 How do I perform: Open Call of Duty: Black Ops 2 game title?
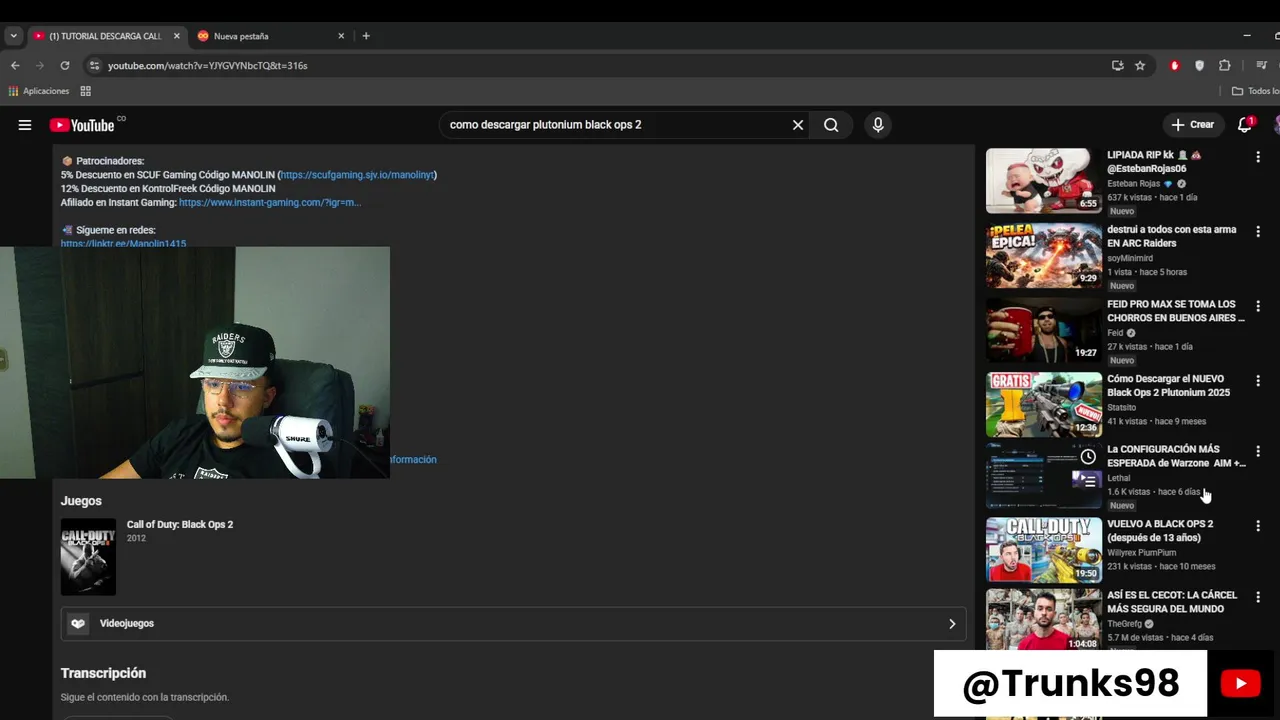pyautogui.click(x=180, y=525)
